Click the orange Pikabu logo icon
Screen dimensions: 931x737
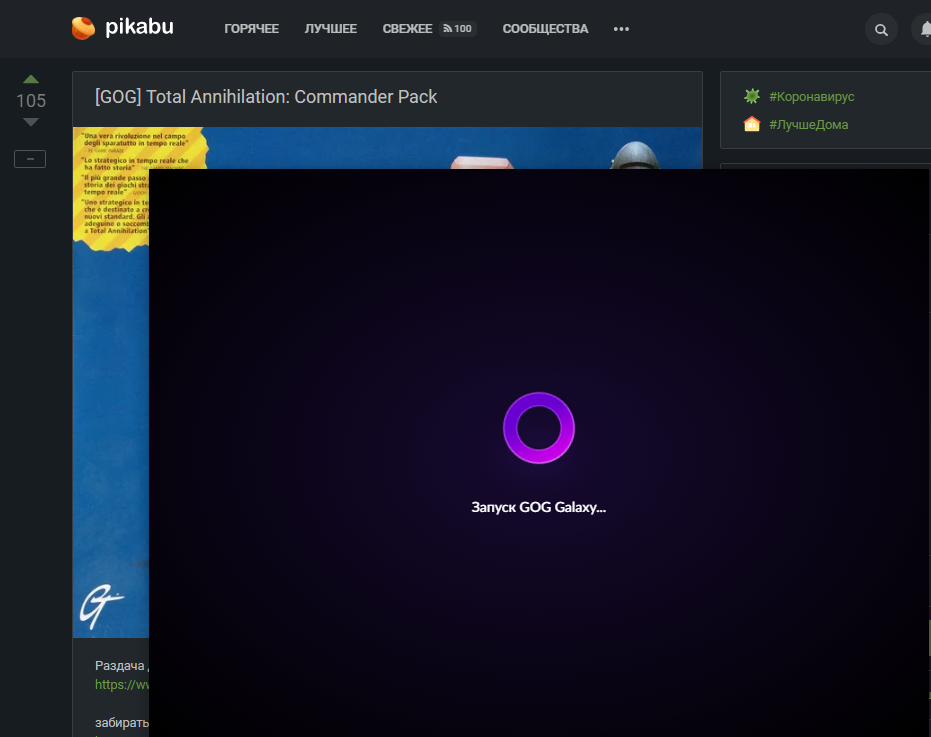pyautogui.click(x=83, y=28)
